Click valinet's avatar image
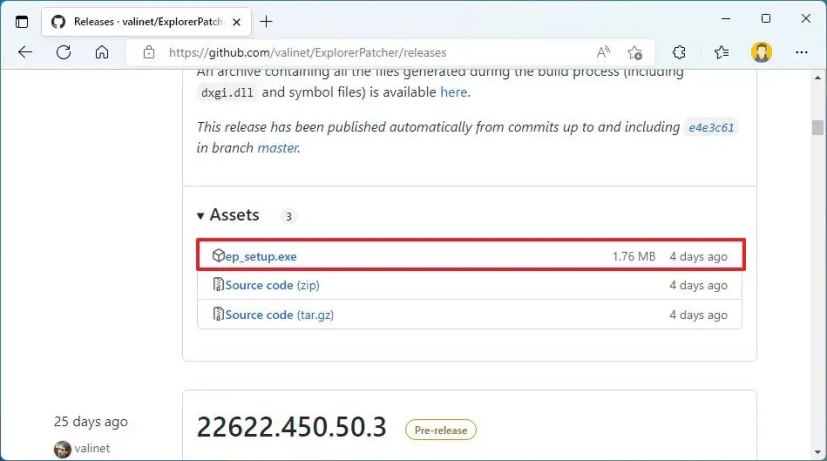This screenshot has height=461, width=827. click(x=62, y=449)
